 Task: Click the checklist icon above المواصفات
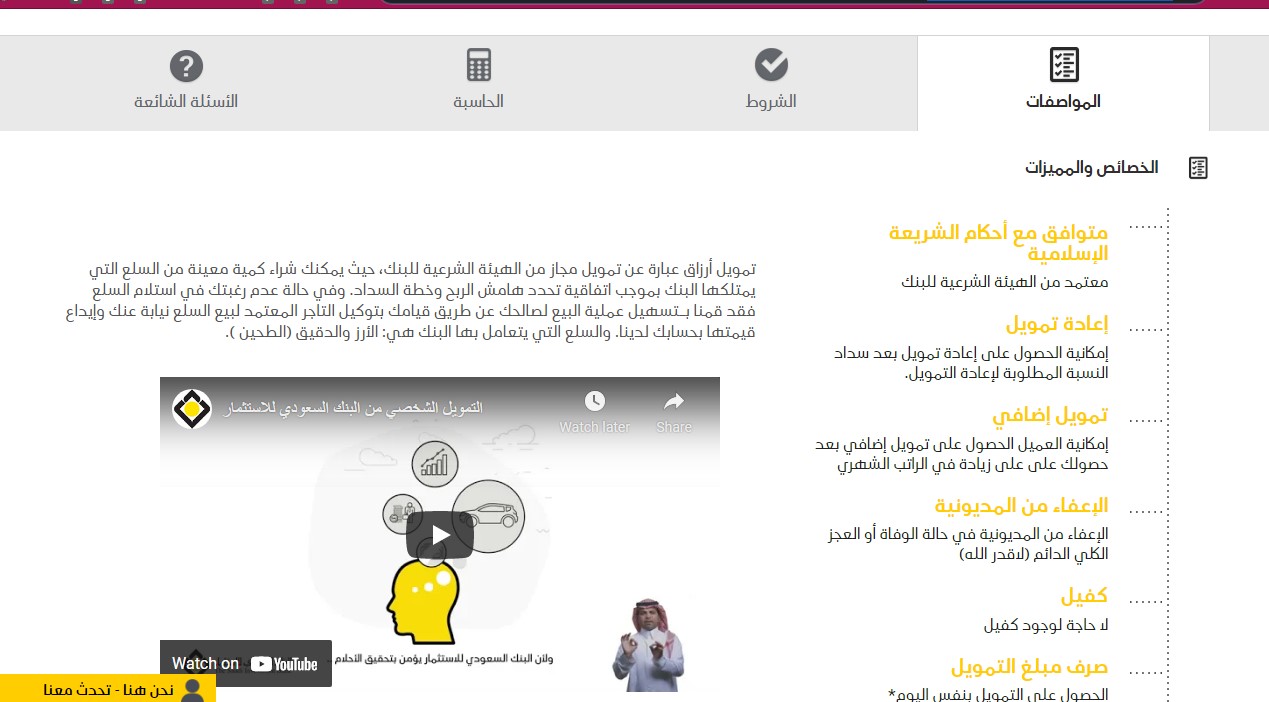1064,65
